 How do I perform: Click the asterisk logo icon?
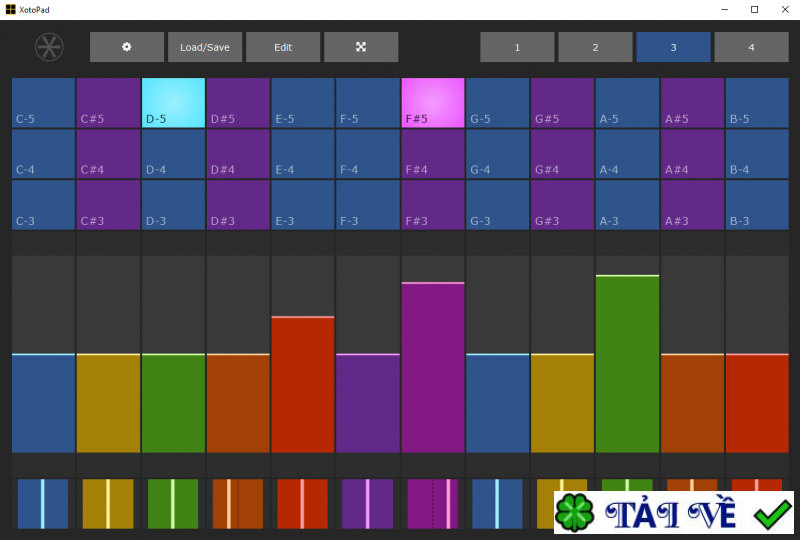(x=49, y=47)
